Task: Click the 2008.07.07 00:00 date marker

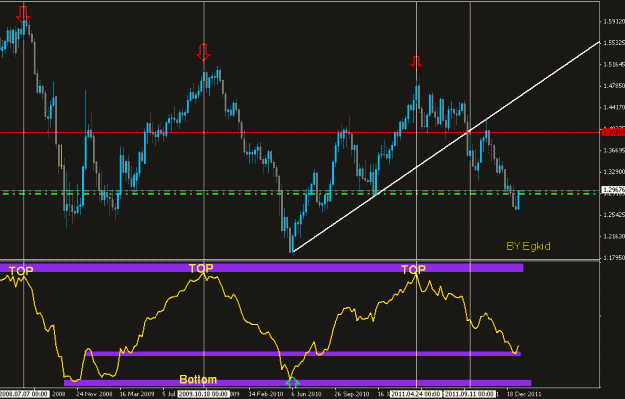Action: coord(24,394)
